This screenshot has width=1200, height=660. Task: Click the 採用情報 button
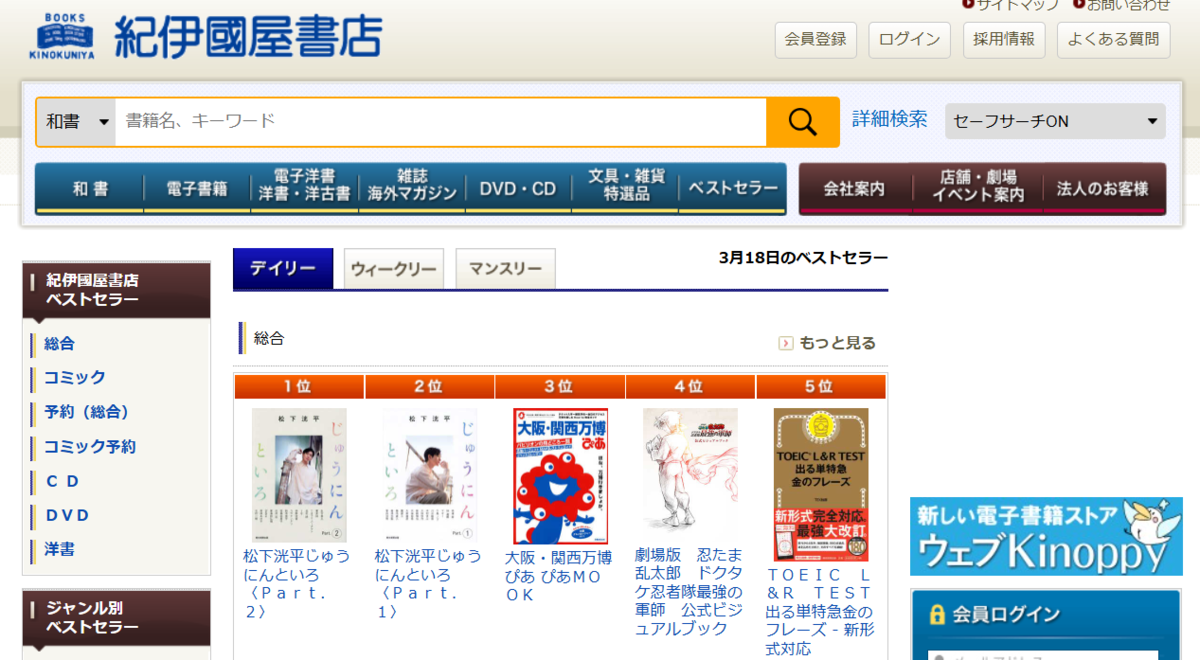(1004, 39)
